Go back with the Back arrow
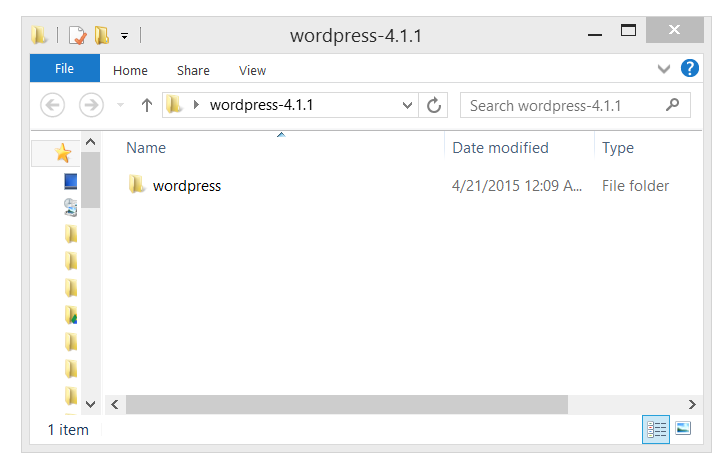The image size is (727, 473). click(52, 105)
